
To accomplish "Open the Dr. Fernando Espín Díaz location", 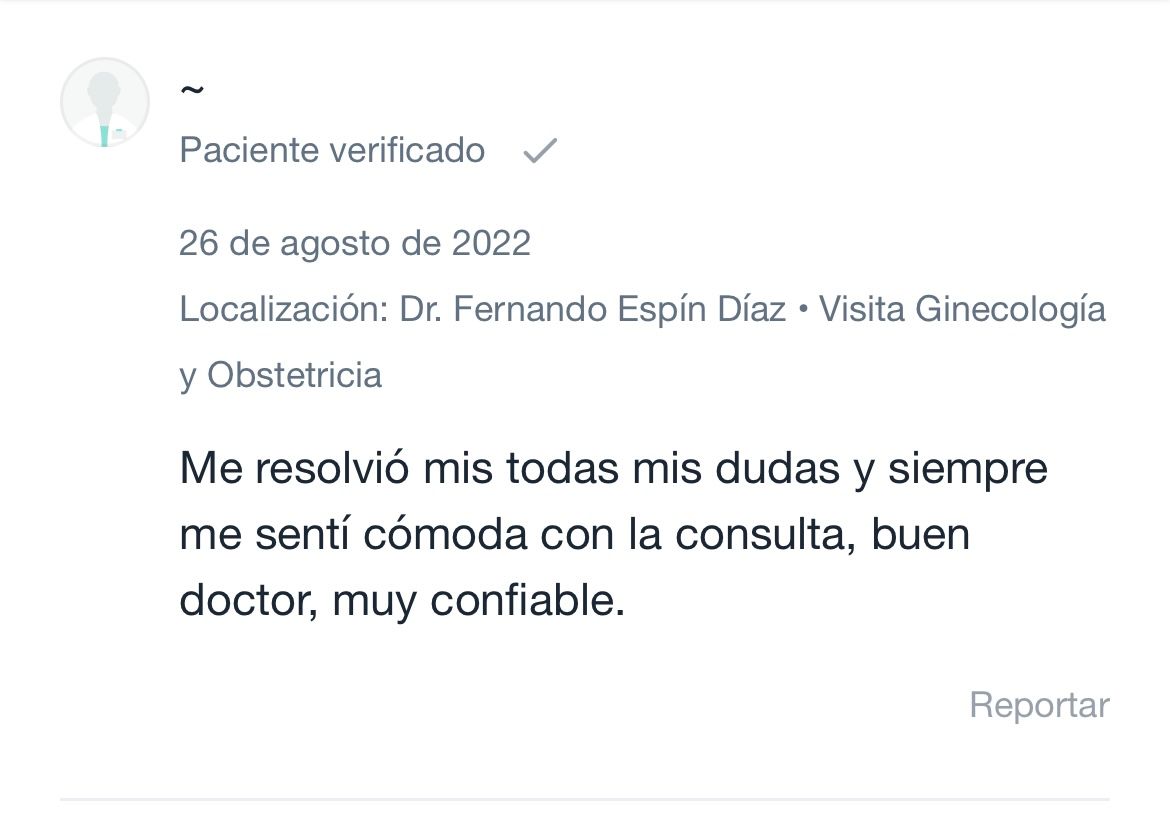I will (592, 309).
